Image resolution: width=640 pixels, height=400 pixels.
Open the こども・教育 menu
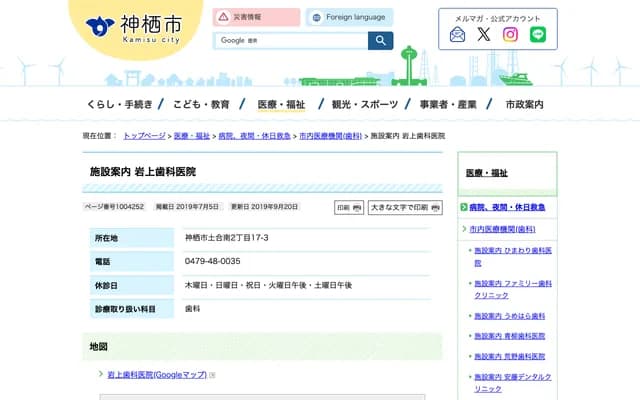tap(200, 104)
